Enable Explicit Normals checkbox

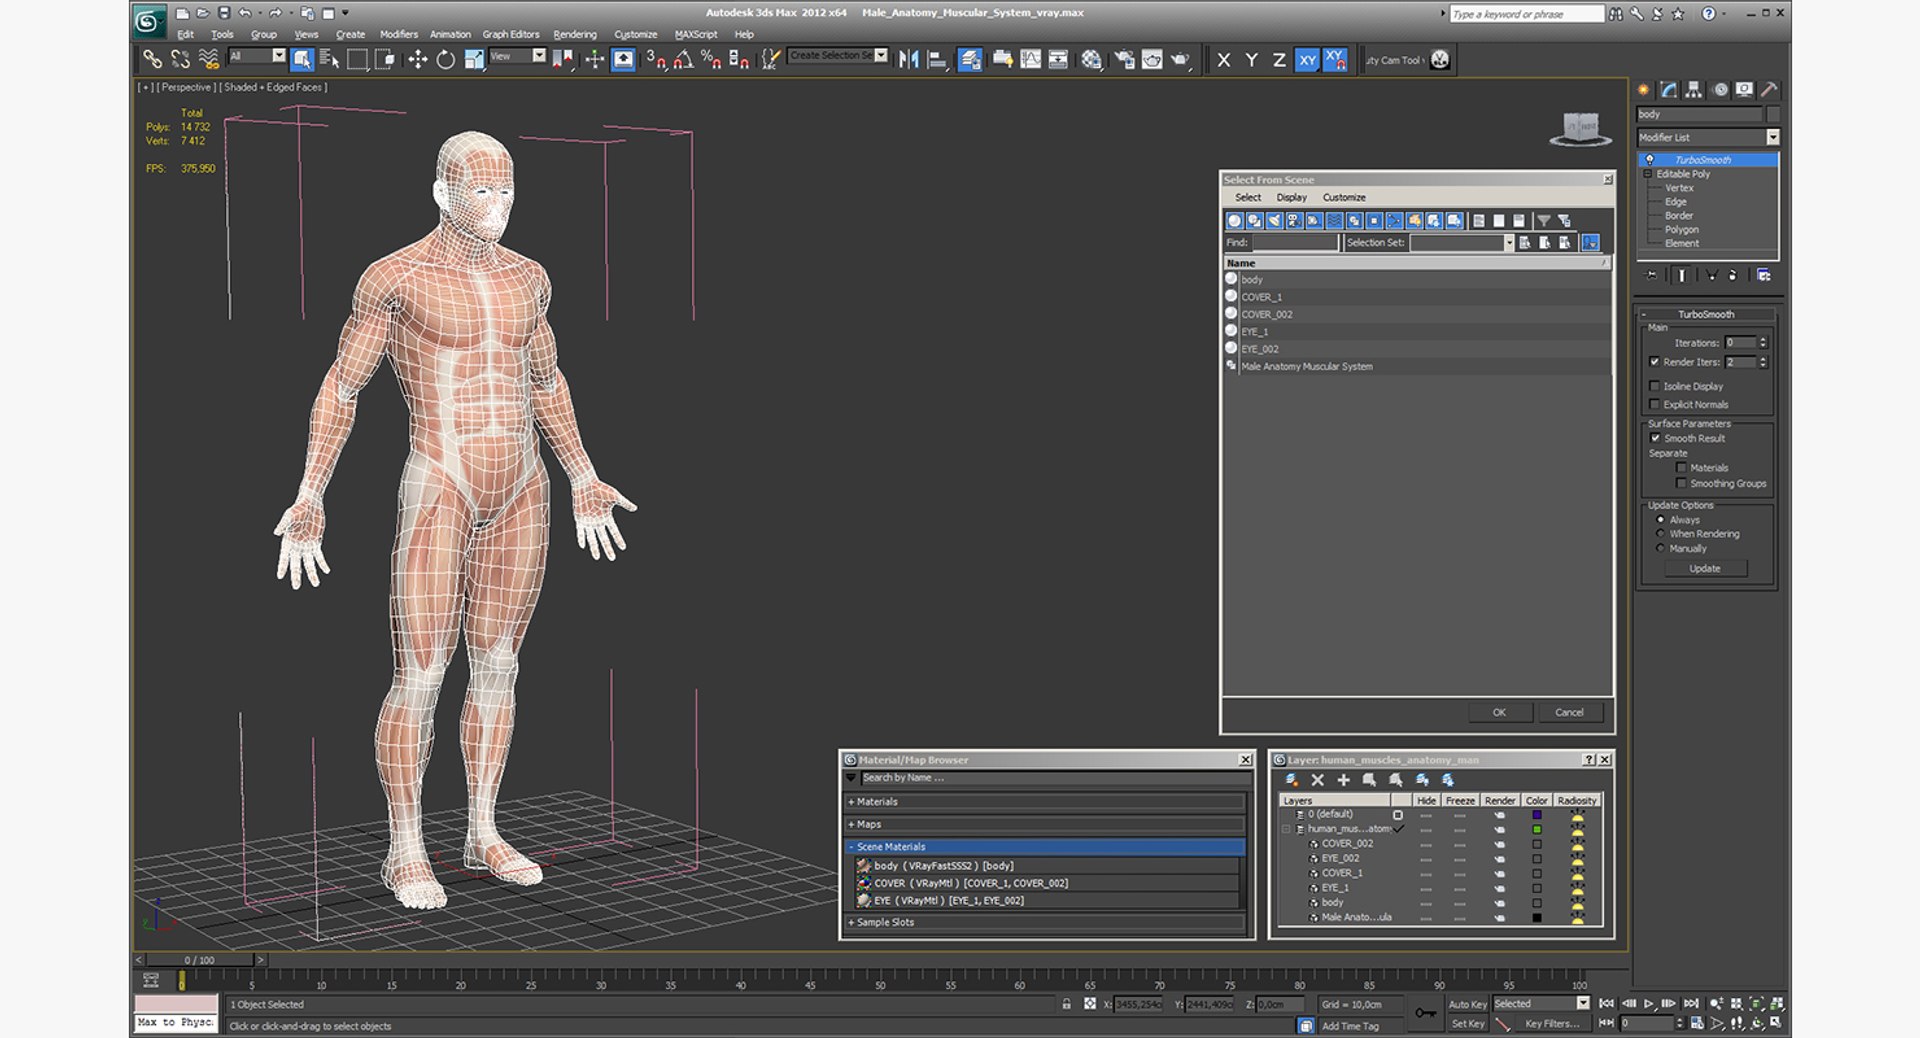click(x=1654, y=404)
